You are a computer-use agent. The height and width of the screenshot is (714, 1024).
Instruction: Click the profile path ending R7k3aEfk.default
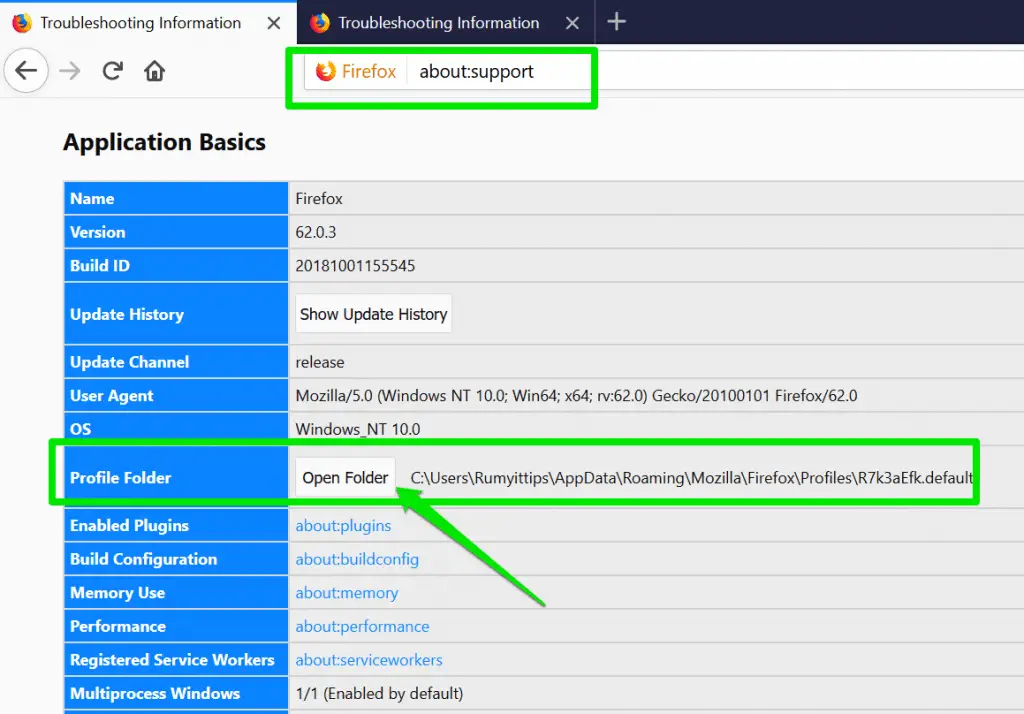coord(692,478)
